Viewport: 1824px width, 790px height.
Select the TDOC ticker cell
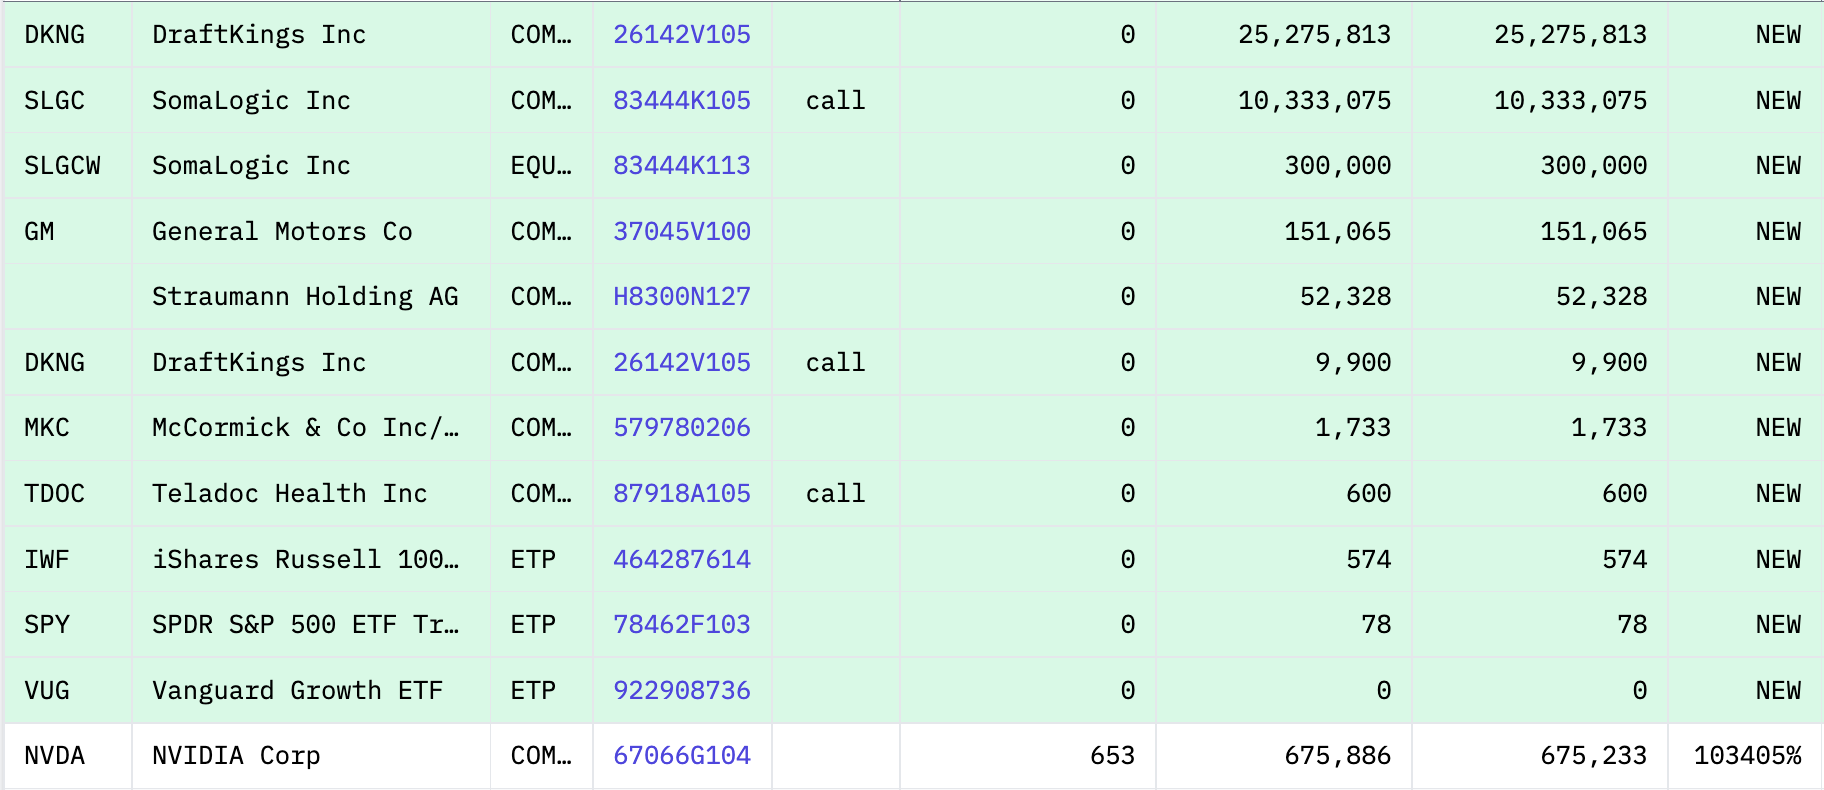click(55, 494)
